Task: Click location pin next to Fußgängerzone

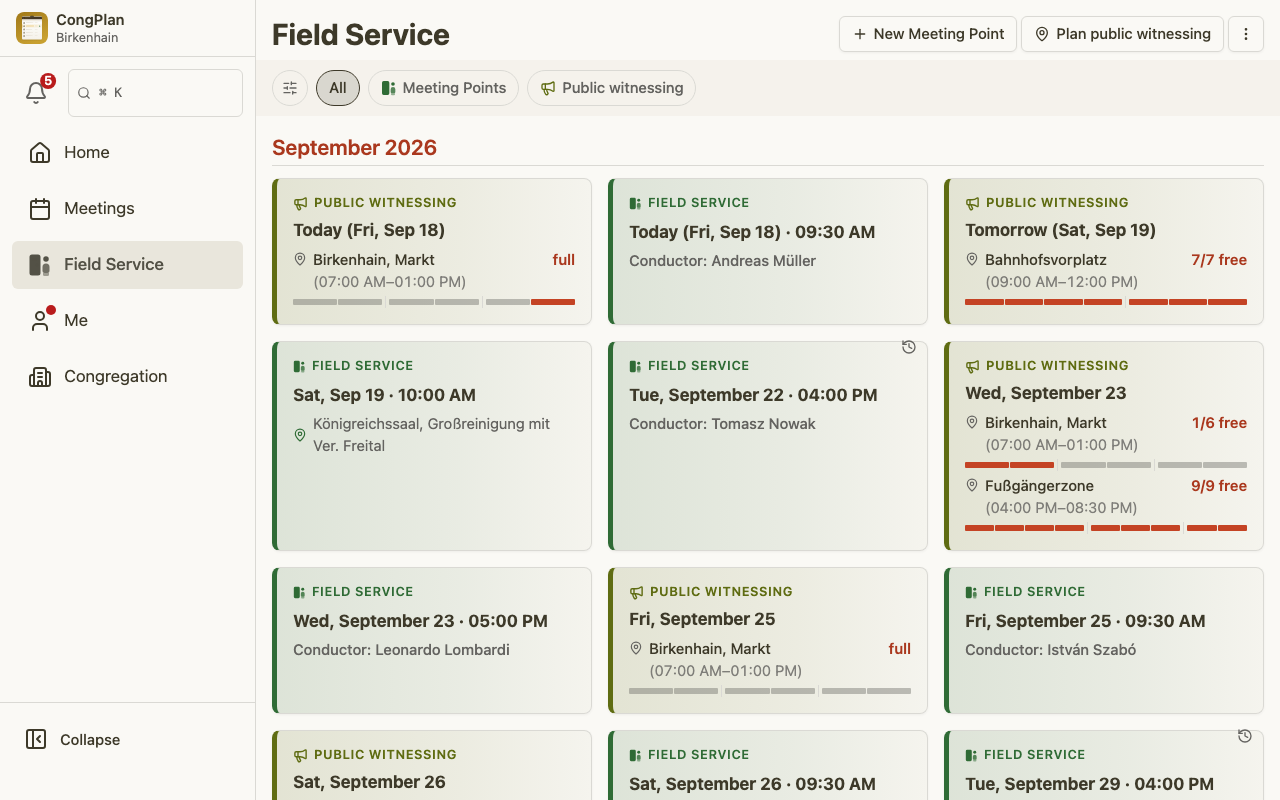Action: (972, 485)
